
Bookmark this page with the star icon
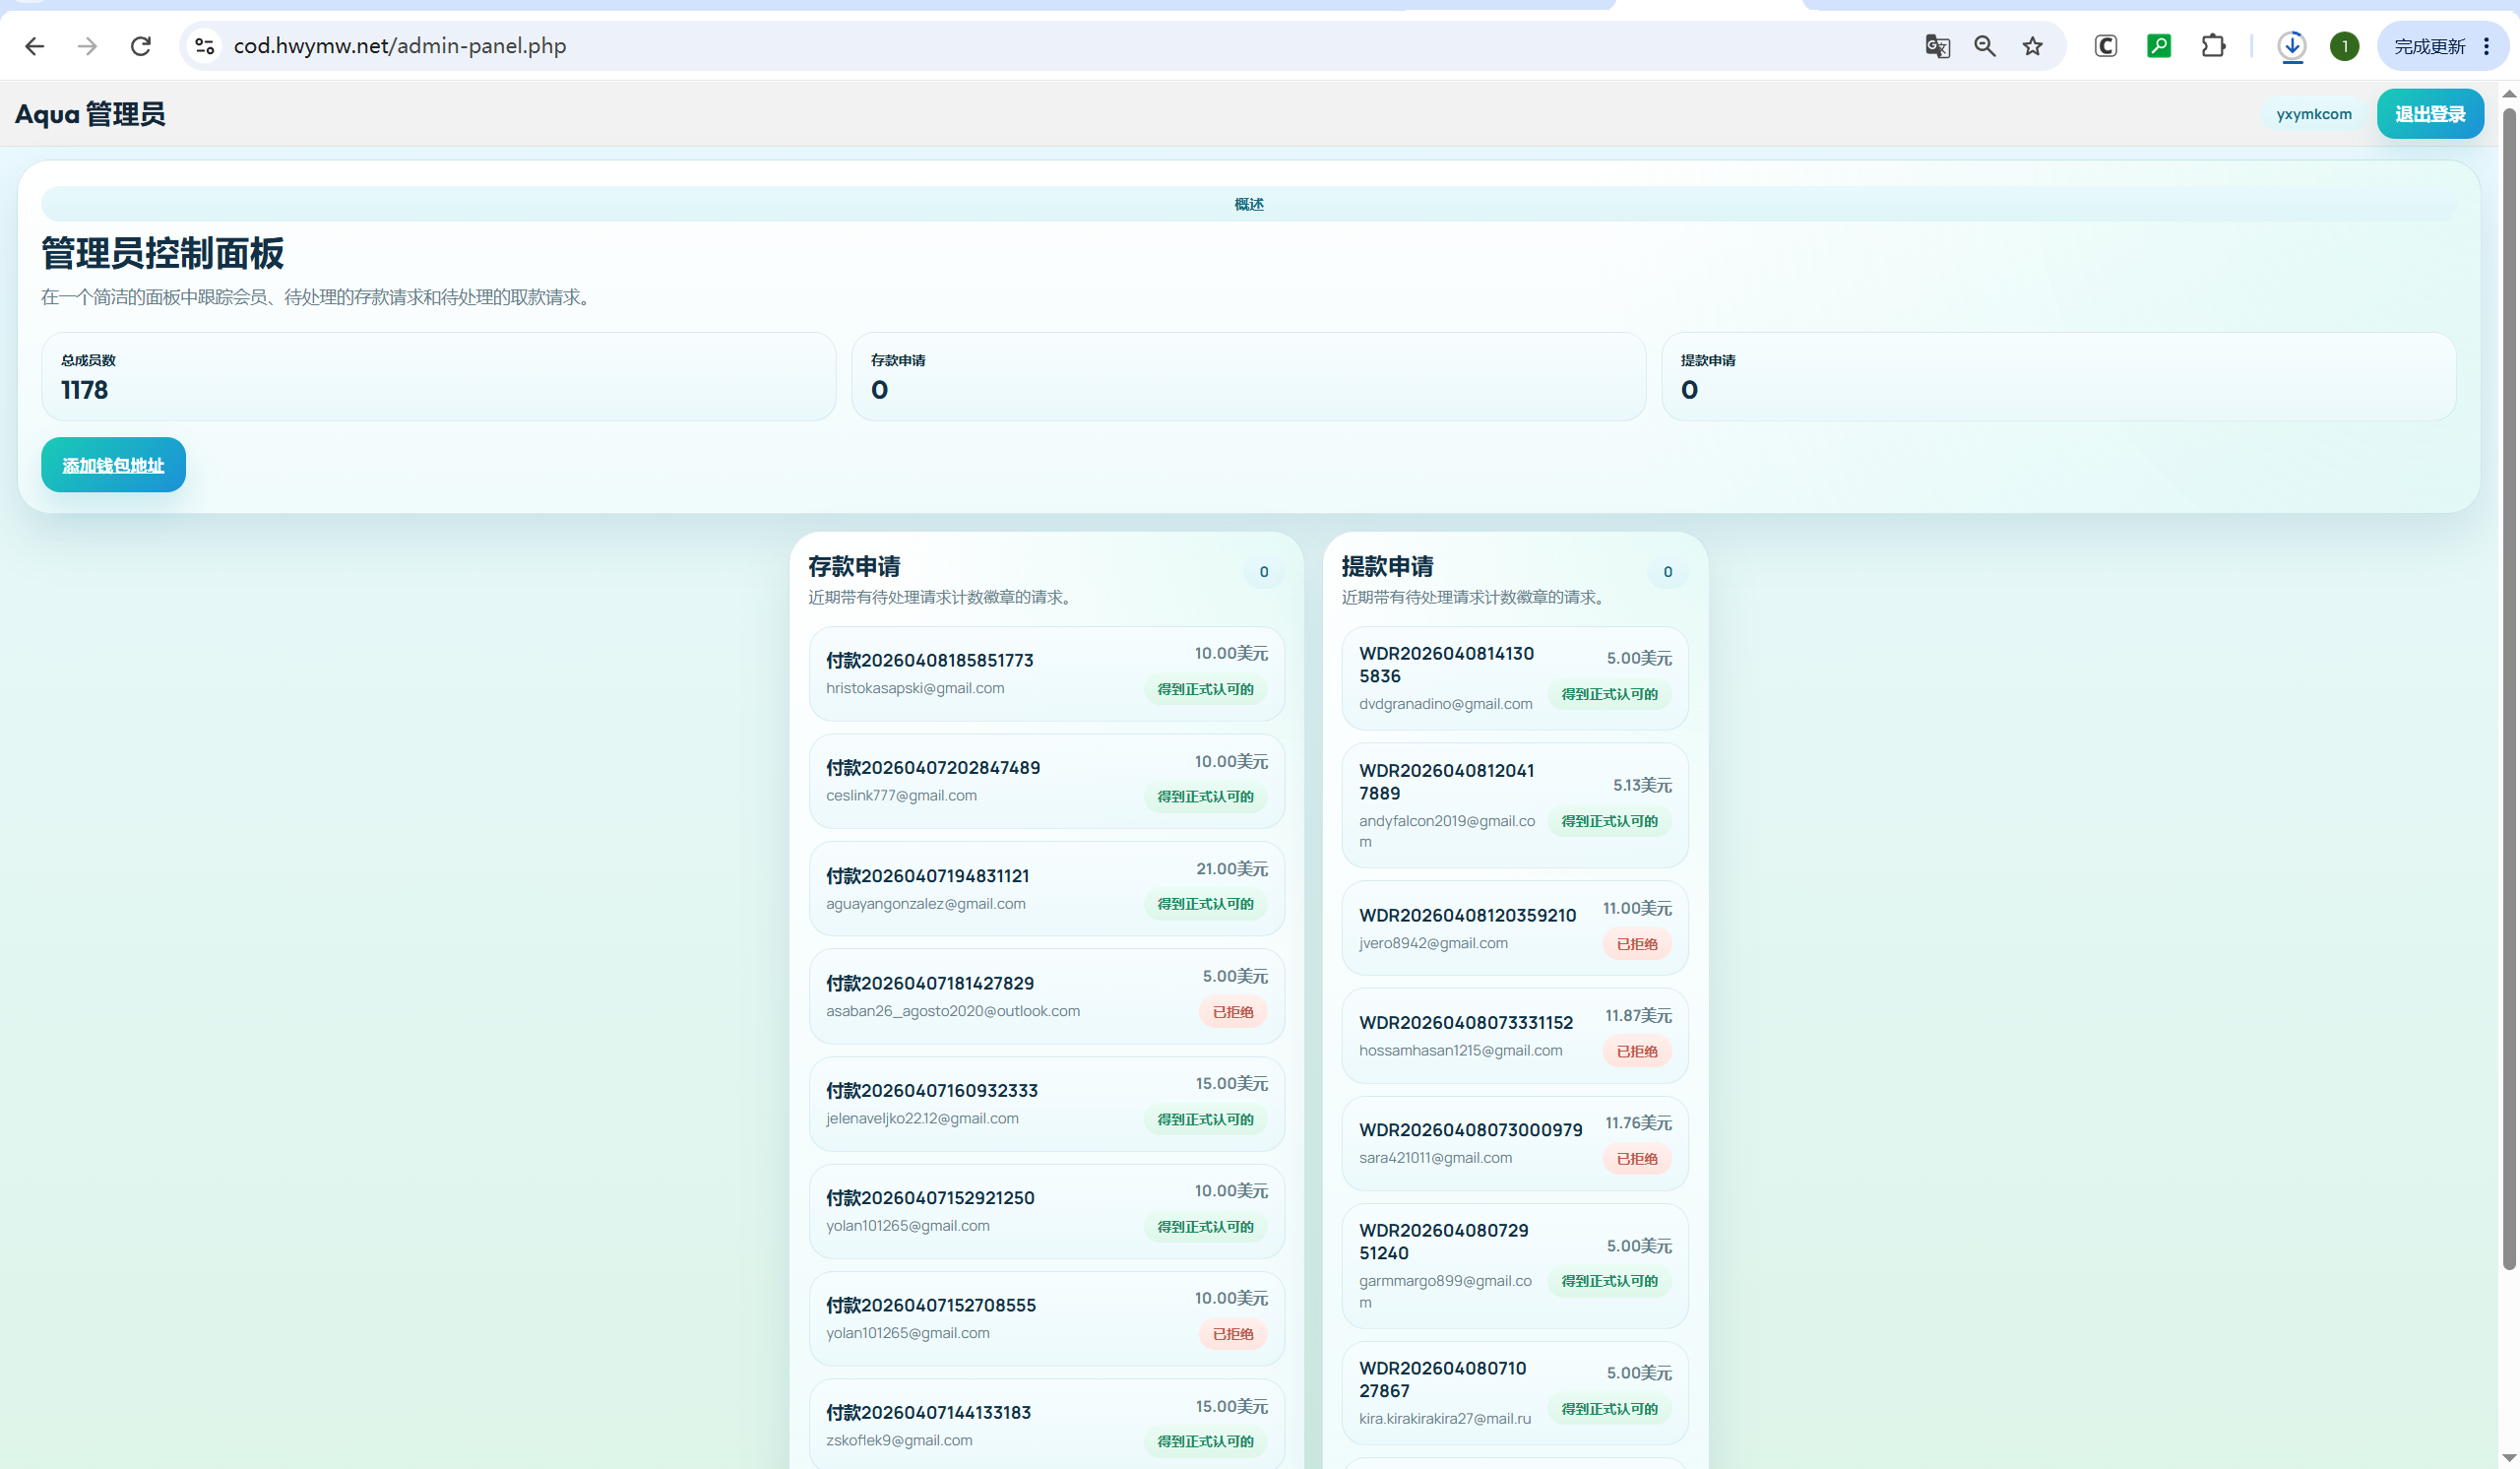(x=2033, y=46)
